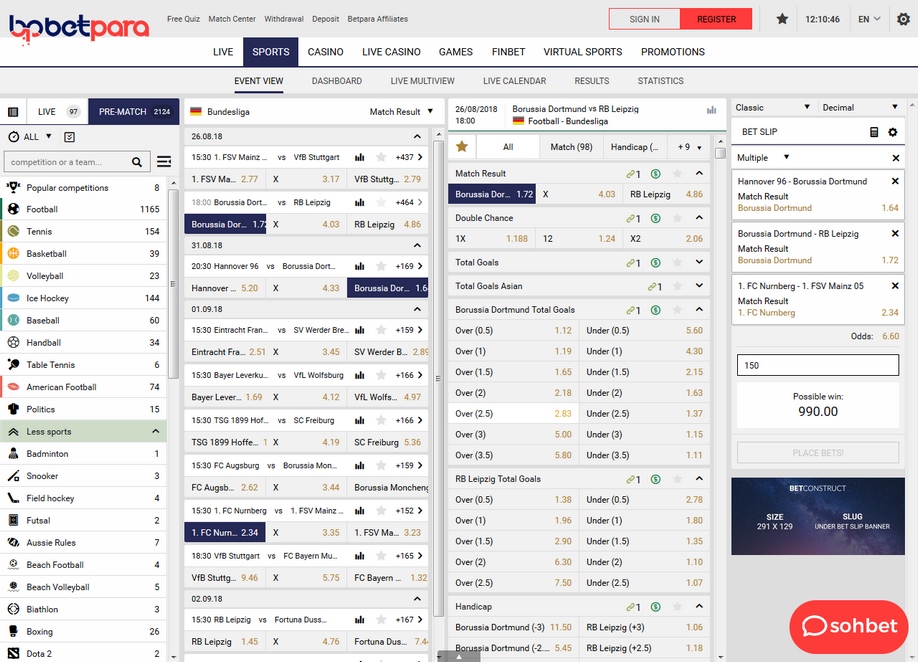Open stats chart for Mainz vs Stuttgart
This screenshot has width=918, height=662.
pyautogui.click(x=359, y=157)
